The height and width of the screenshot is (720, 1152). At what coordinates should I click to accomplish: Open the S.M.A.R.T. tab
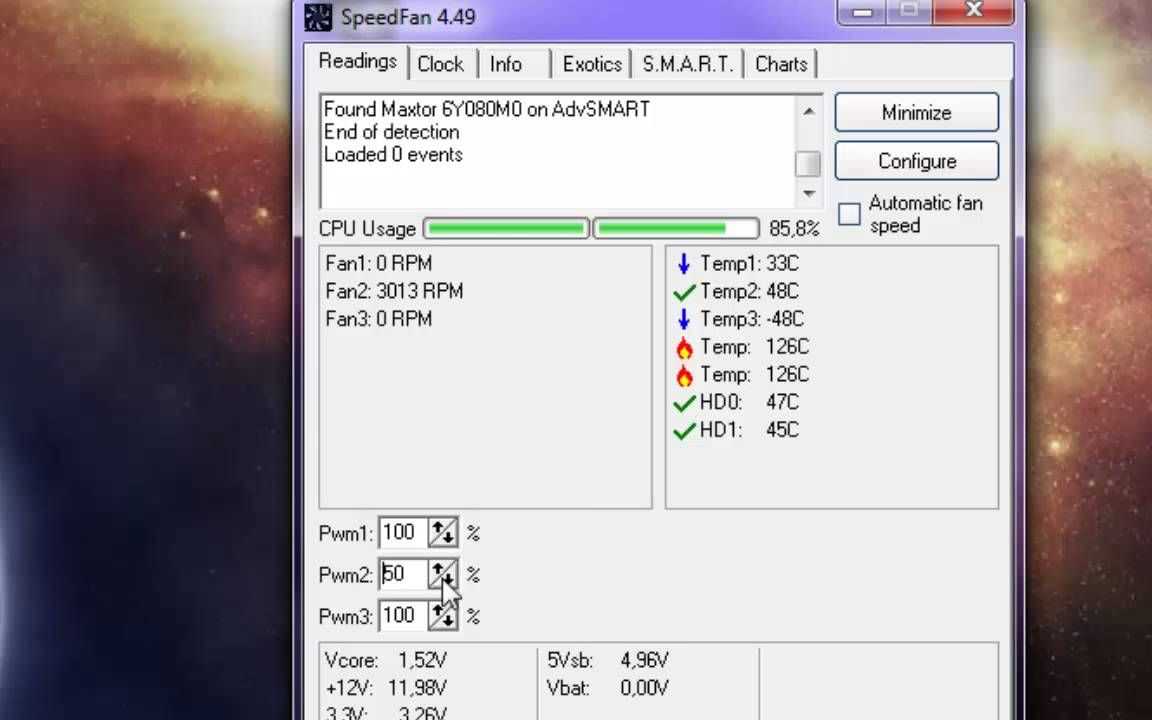click(x=688, y=64)
